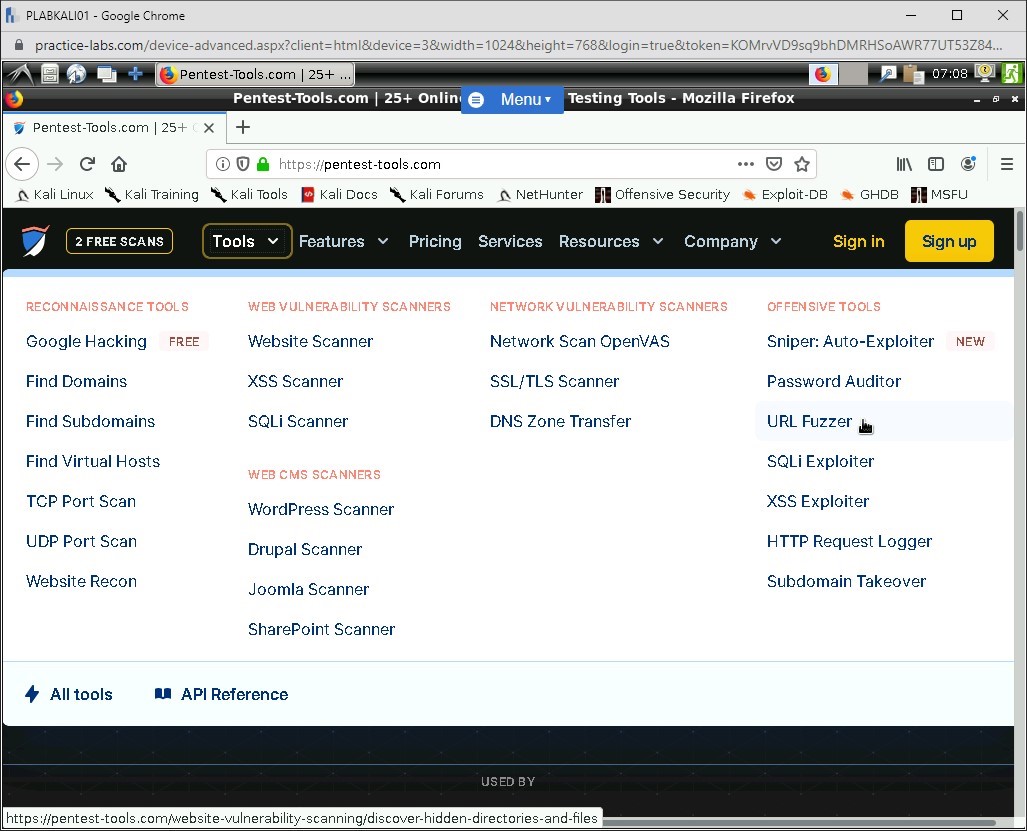Open the Exploit-DB bookmark
This screenshot has height=831, width=1027.
click(x=794, y=194)
